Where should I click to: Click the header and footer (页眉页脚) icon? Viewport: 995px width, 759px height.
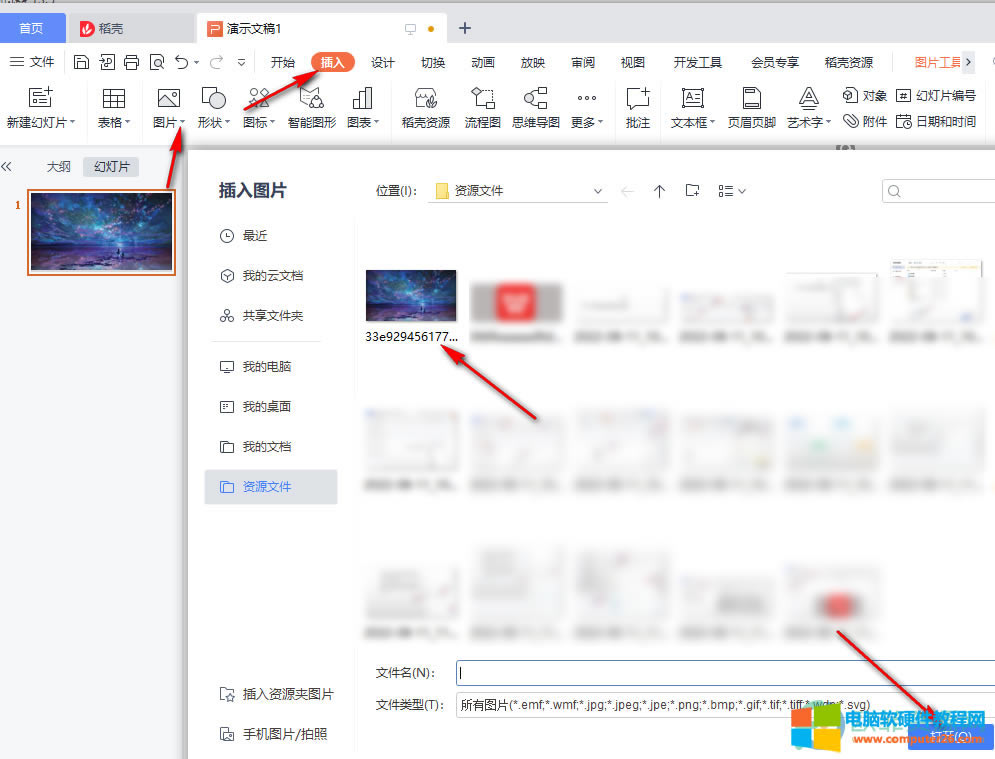(x=751, y=99)
